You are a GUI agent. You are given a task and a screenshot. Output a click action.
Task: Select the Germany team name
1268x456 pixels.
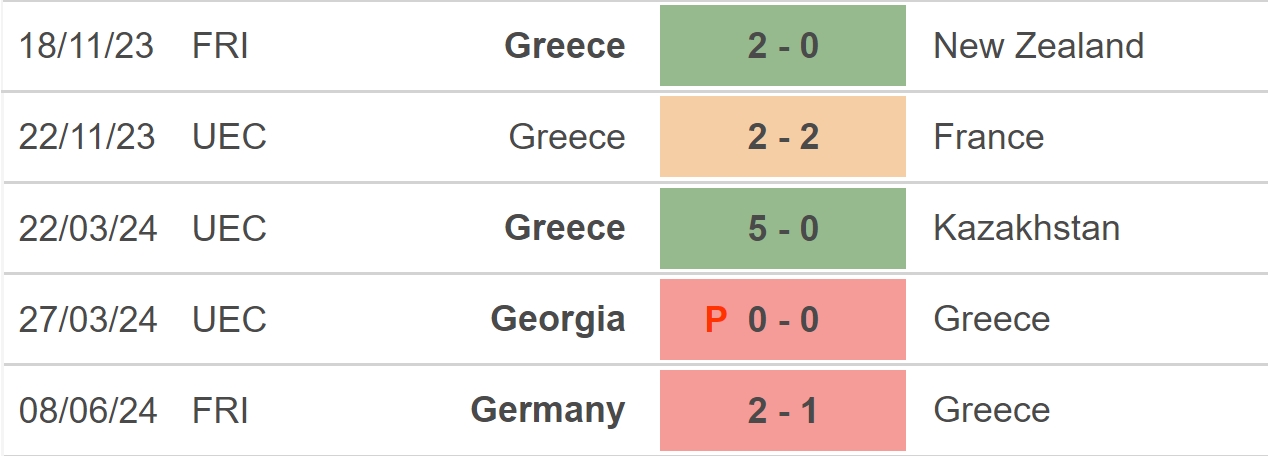(x=548, y=410)
